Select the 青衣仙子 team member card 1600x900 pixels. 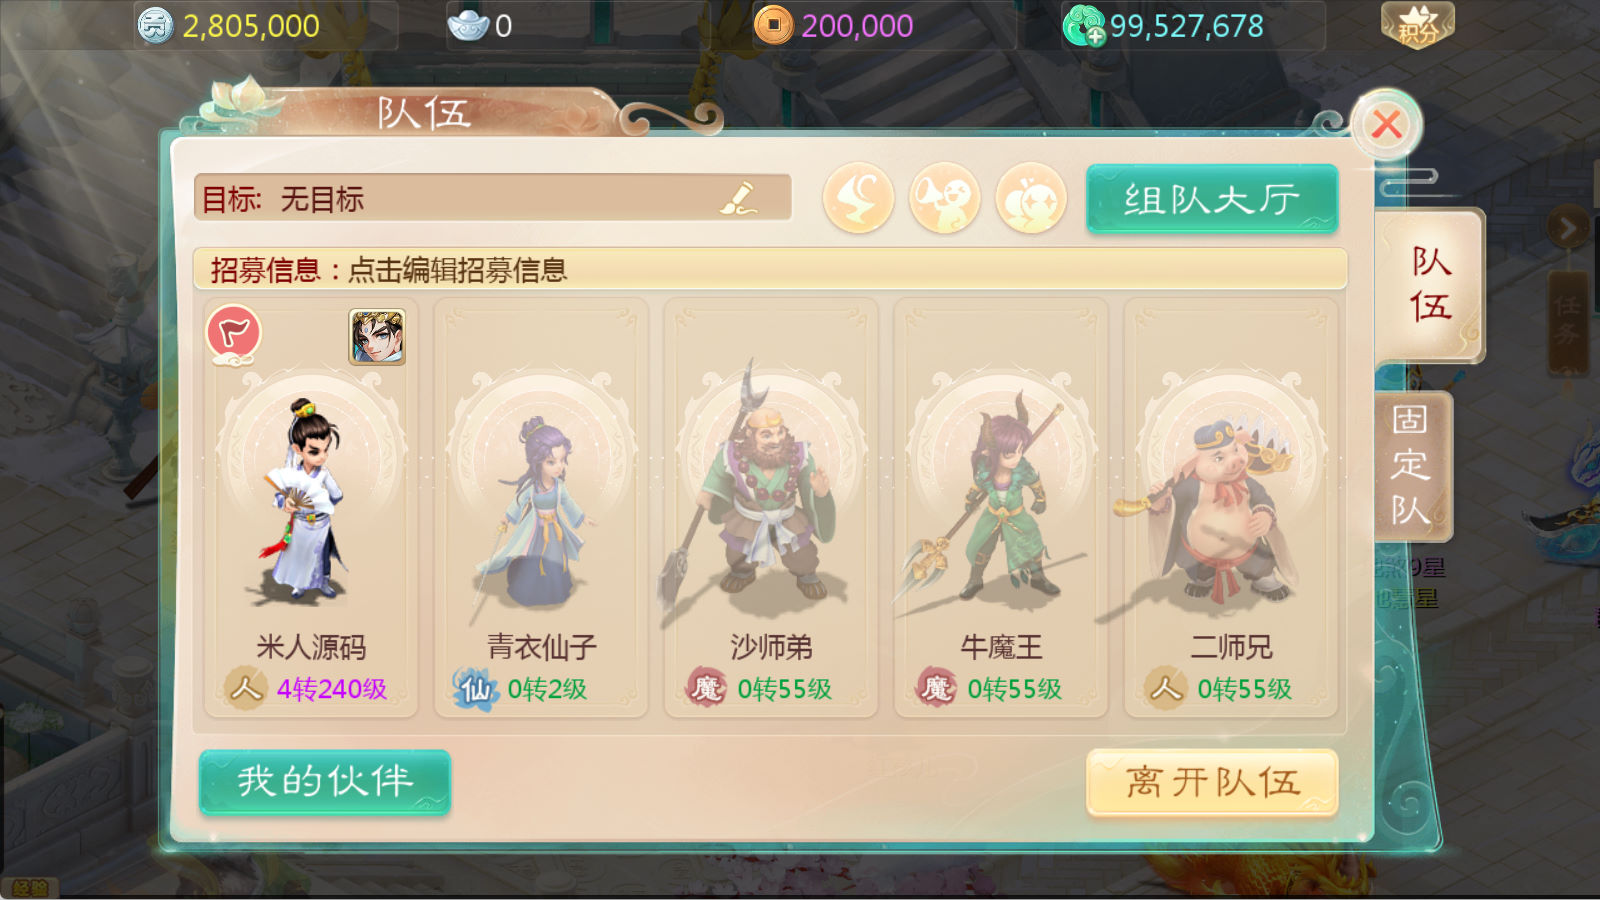click(541, 507)
